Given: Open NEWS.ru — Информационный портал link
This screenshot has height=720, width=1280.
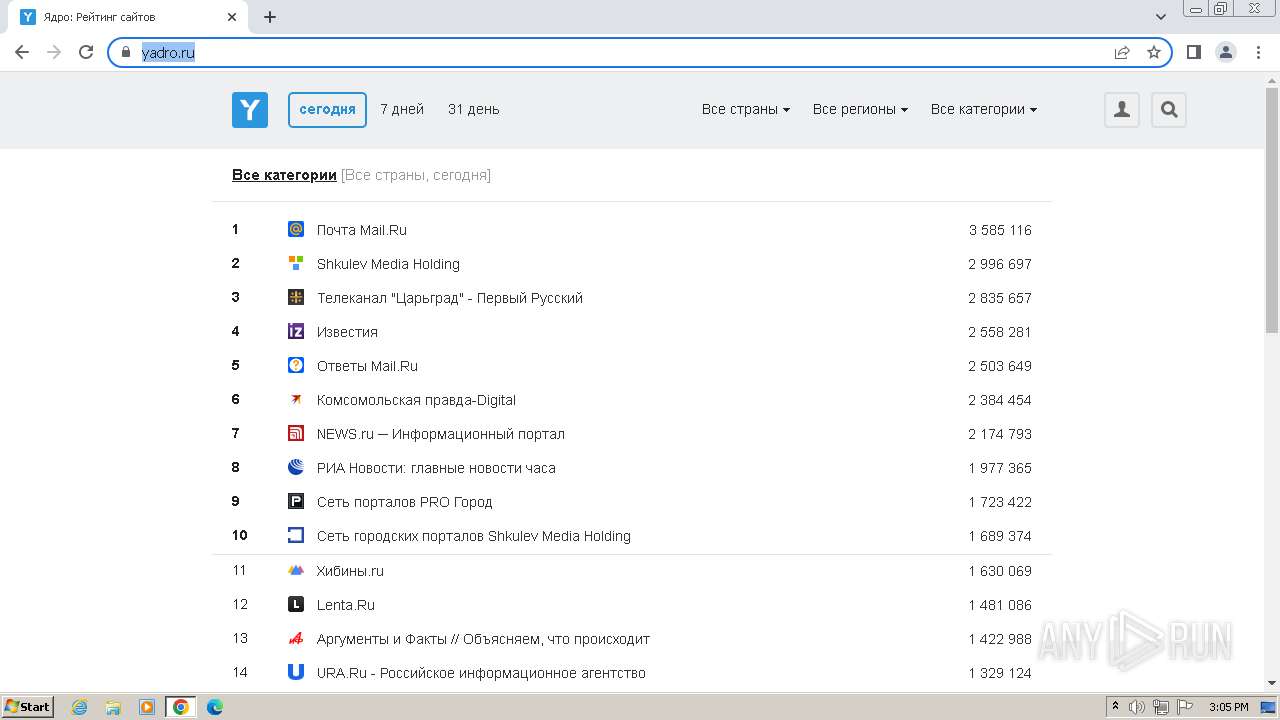Looking at the screenshot, I should click(441, 434).
